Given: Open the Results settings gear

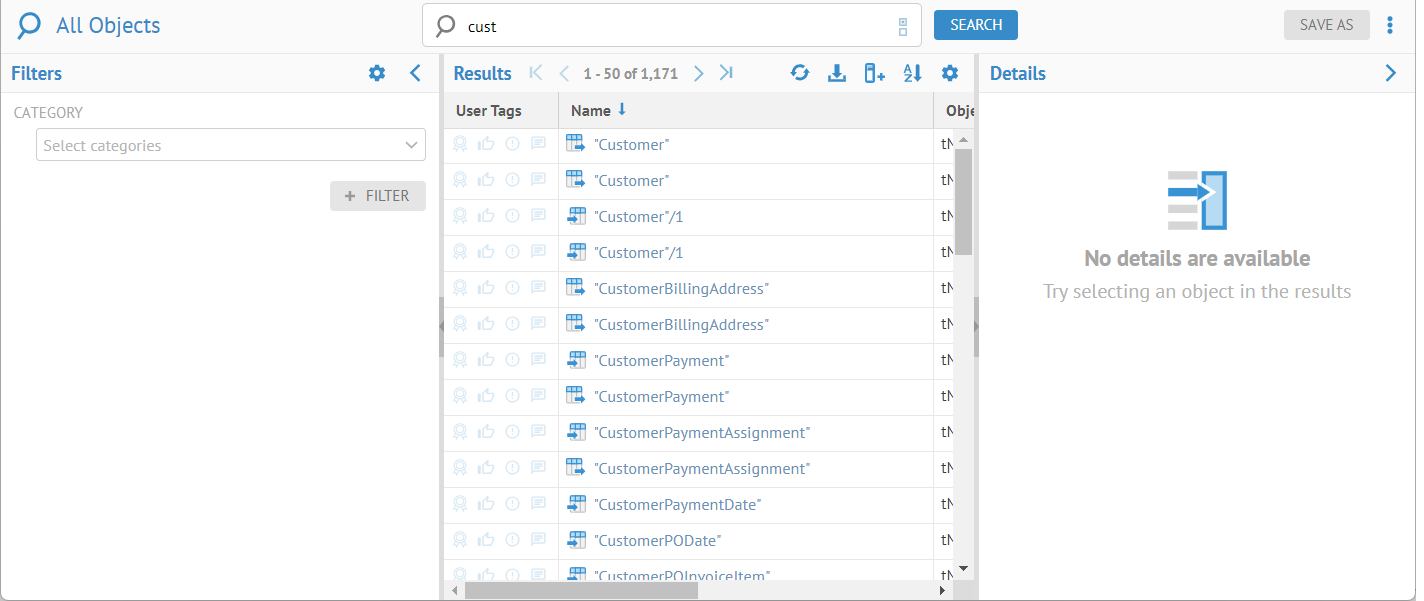Looking at the screenshot, I should click(x=950, y=73).
